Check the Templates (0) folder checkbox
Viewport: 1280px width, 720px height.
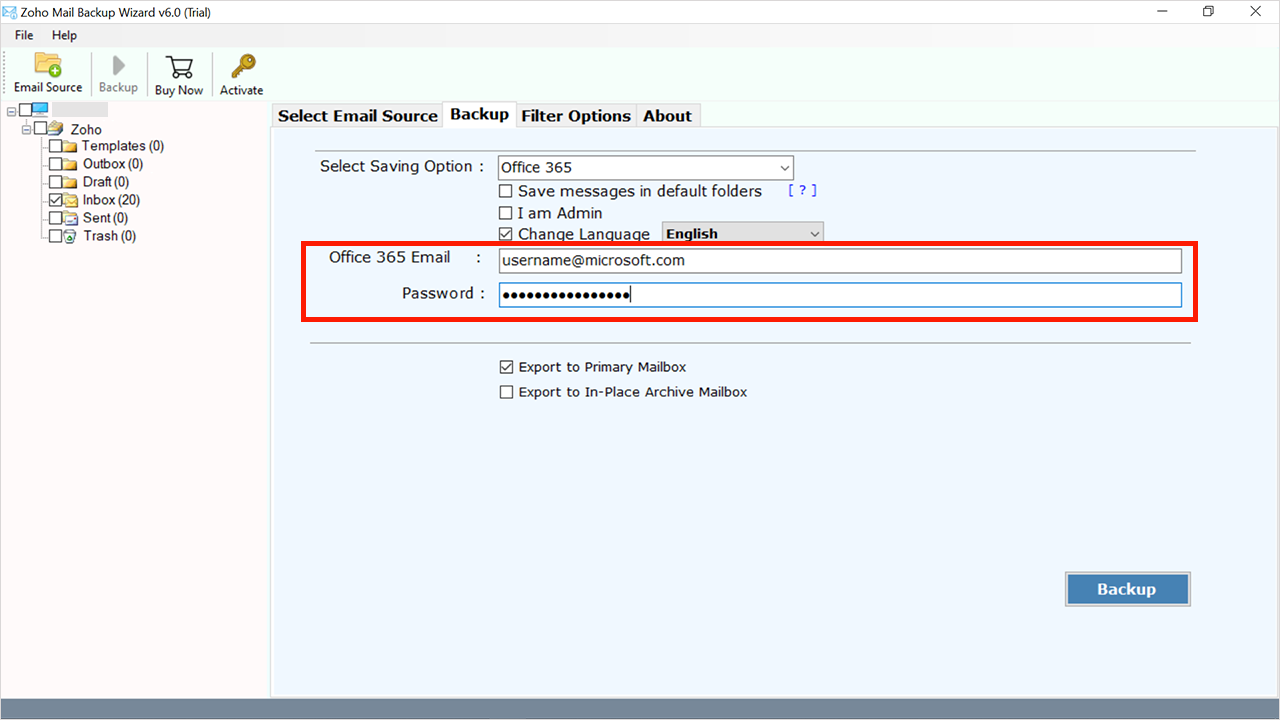coord(55,146)
